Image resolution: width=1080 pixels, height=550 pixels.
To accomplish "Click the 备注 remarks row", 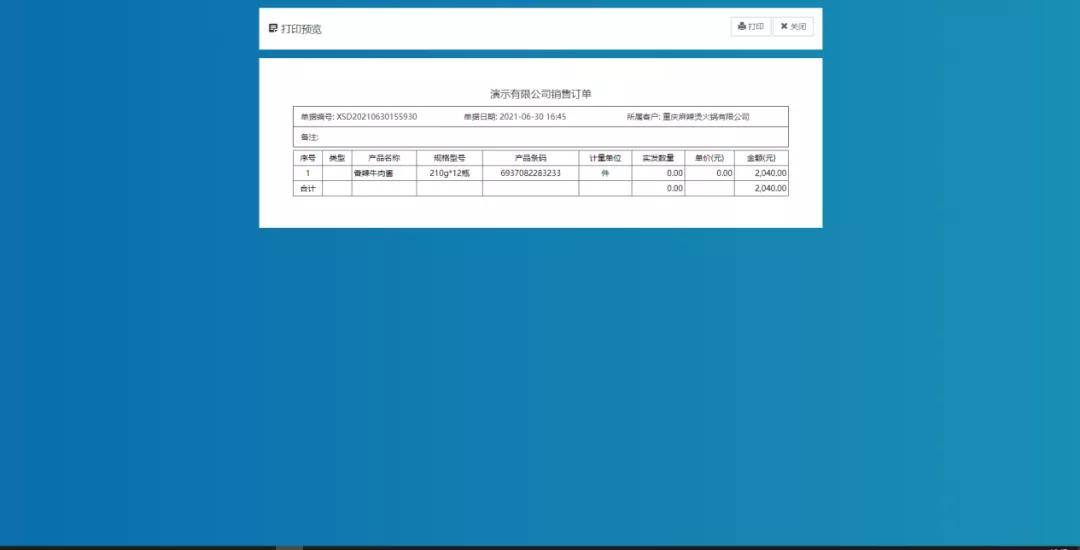I will point(540,137).
